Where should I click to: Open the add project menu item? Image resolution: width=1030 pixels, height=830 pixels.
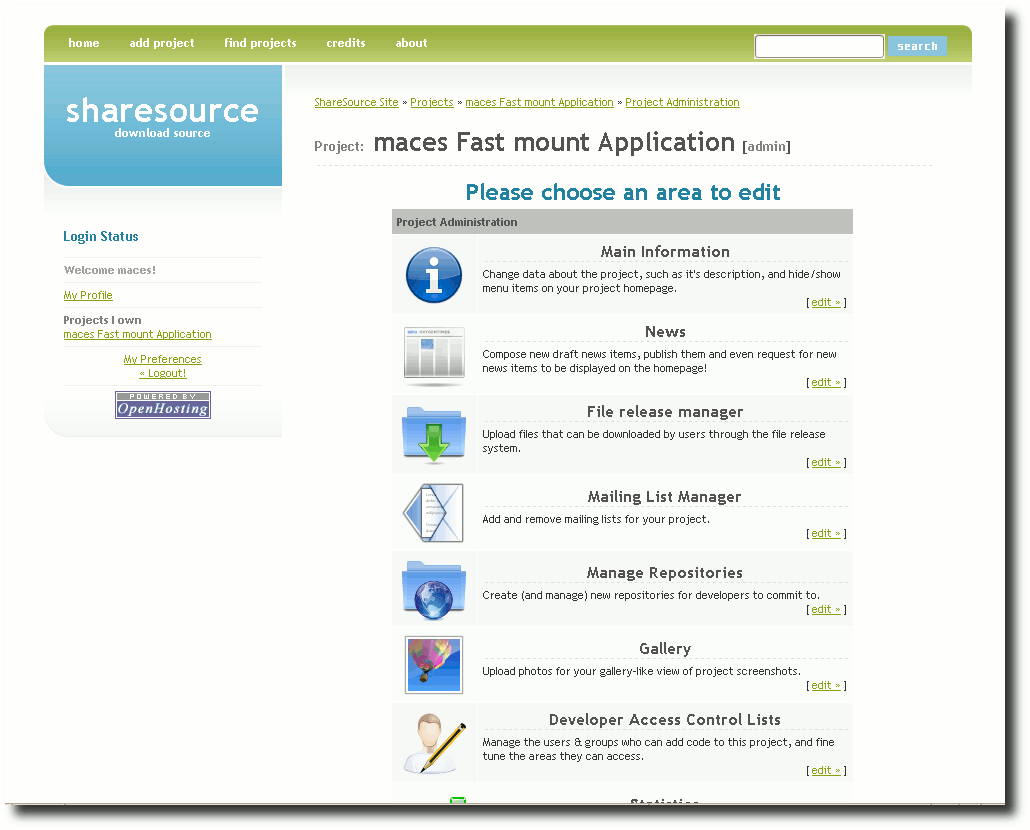[x=162, y=43]
